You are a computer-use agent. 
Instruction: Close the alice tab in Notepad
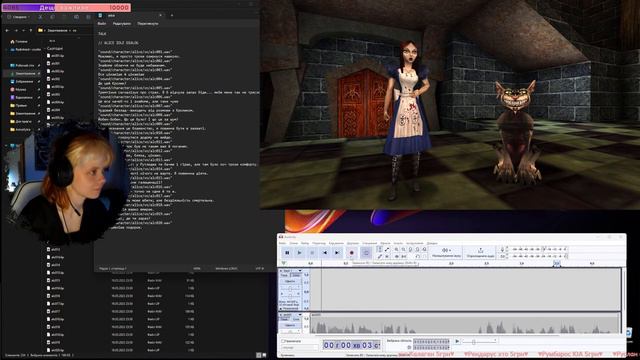point(160,16)
